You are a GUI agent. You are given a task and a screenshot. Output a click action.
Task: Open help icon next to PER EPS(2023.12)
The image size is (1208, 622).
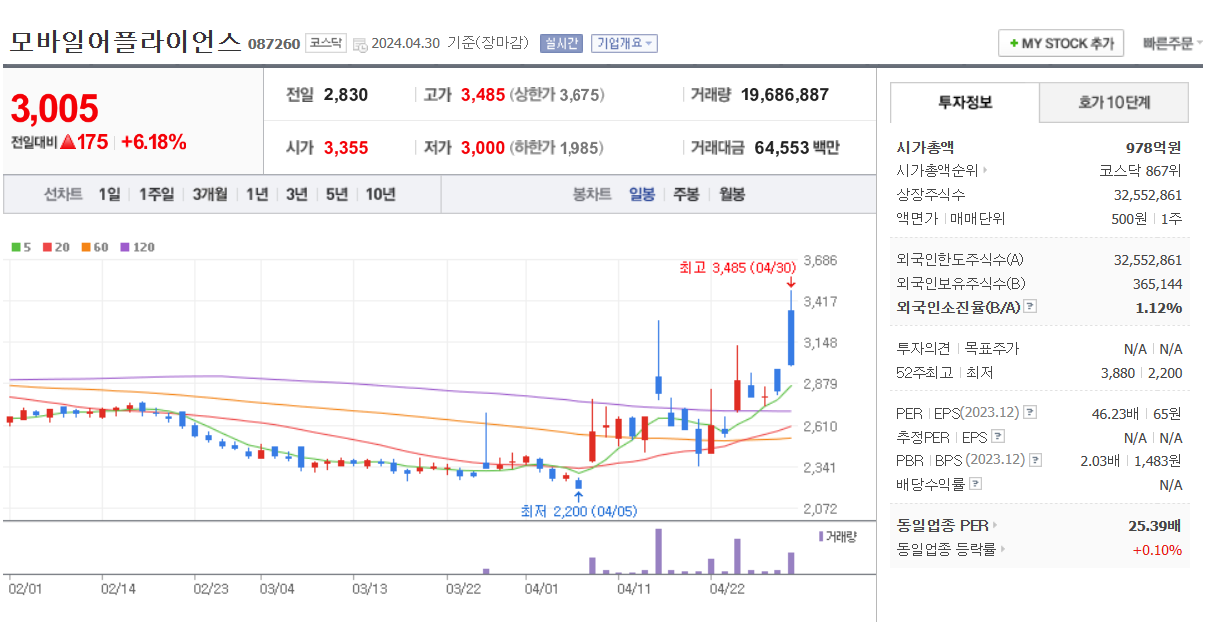point(1030,413)
